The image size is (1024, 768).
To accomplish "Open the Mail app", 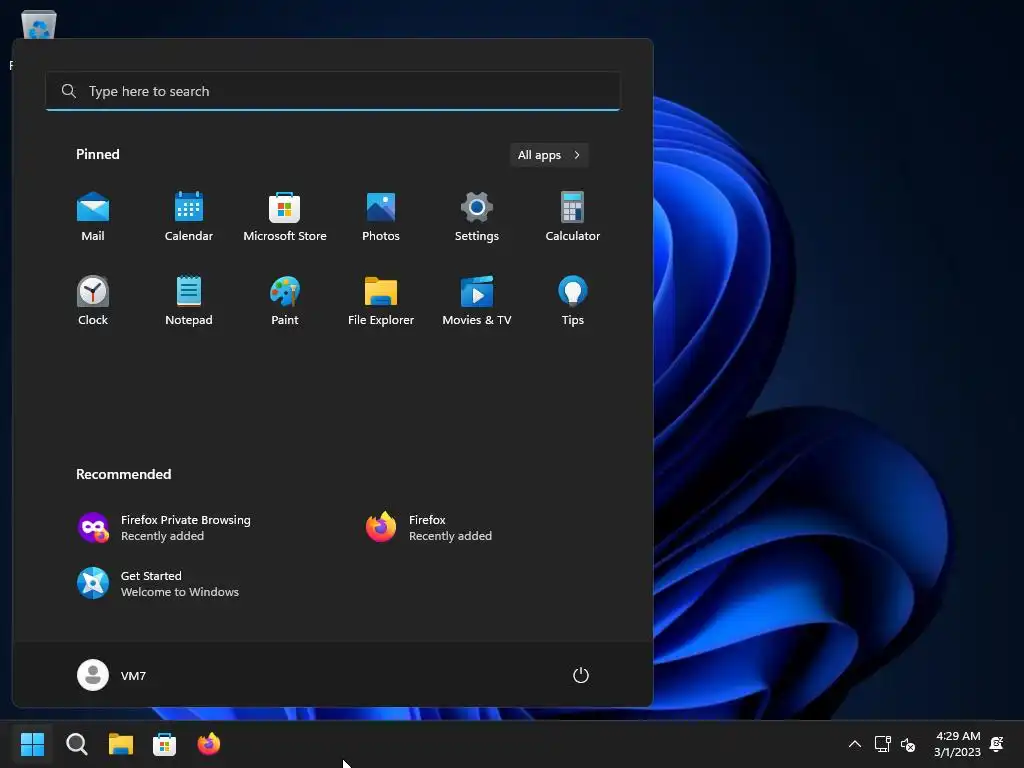I will pyautogui.click(x=93, y=217).
